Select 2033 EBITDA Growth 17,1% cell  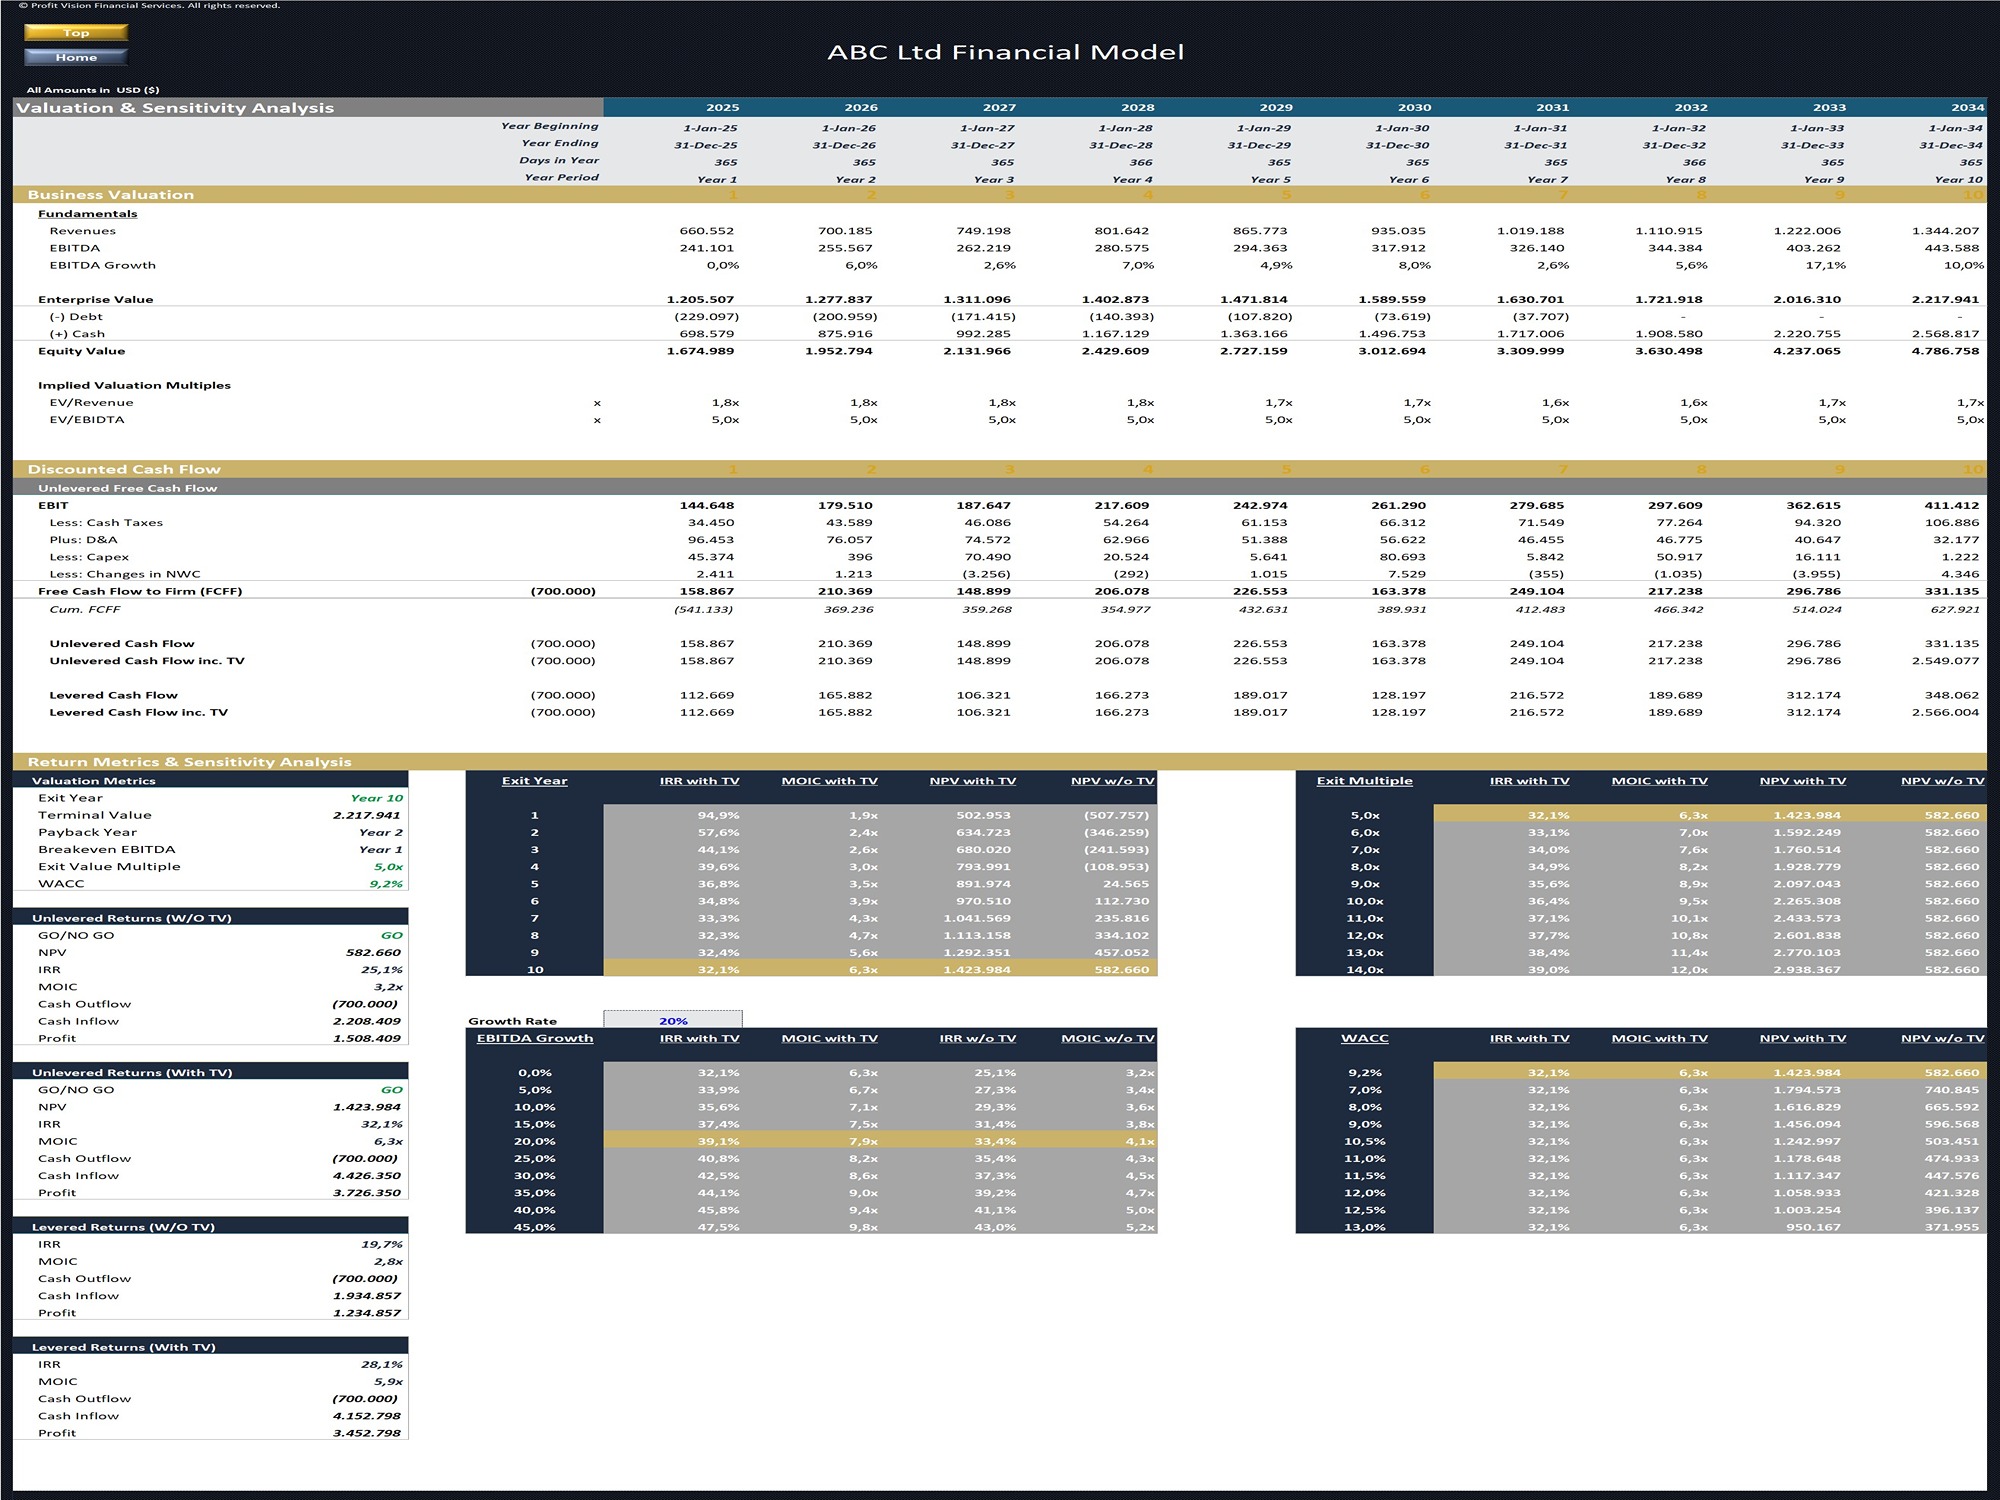coord(1825,265)
